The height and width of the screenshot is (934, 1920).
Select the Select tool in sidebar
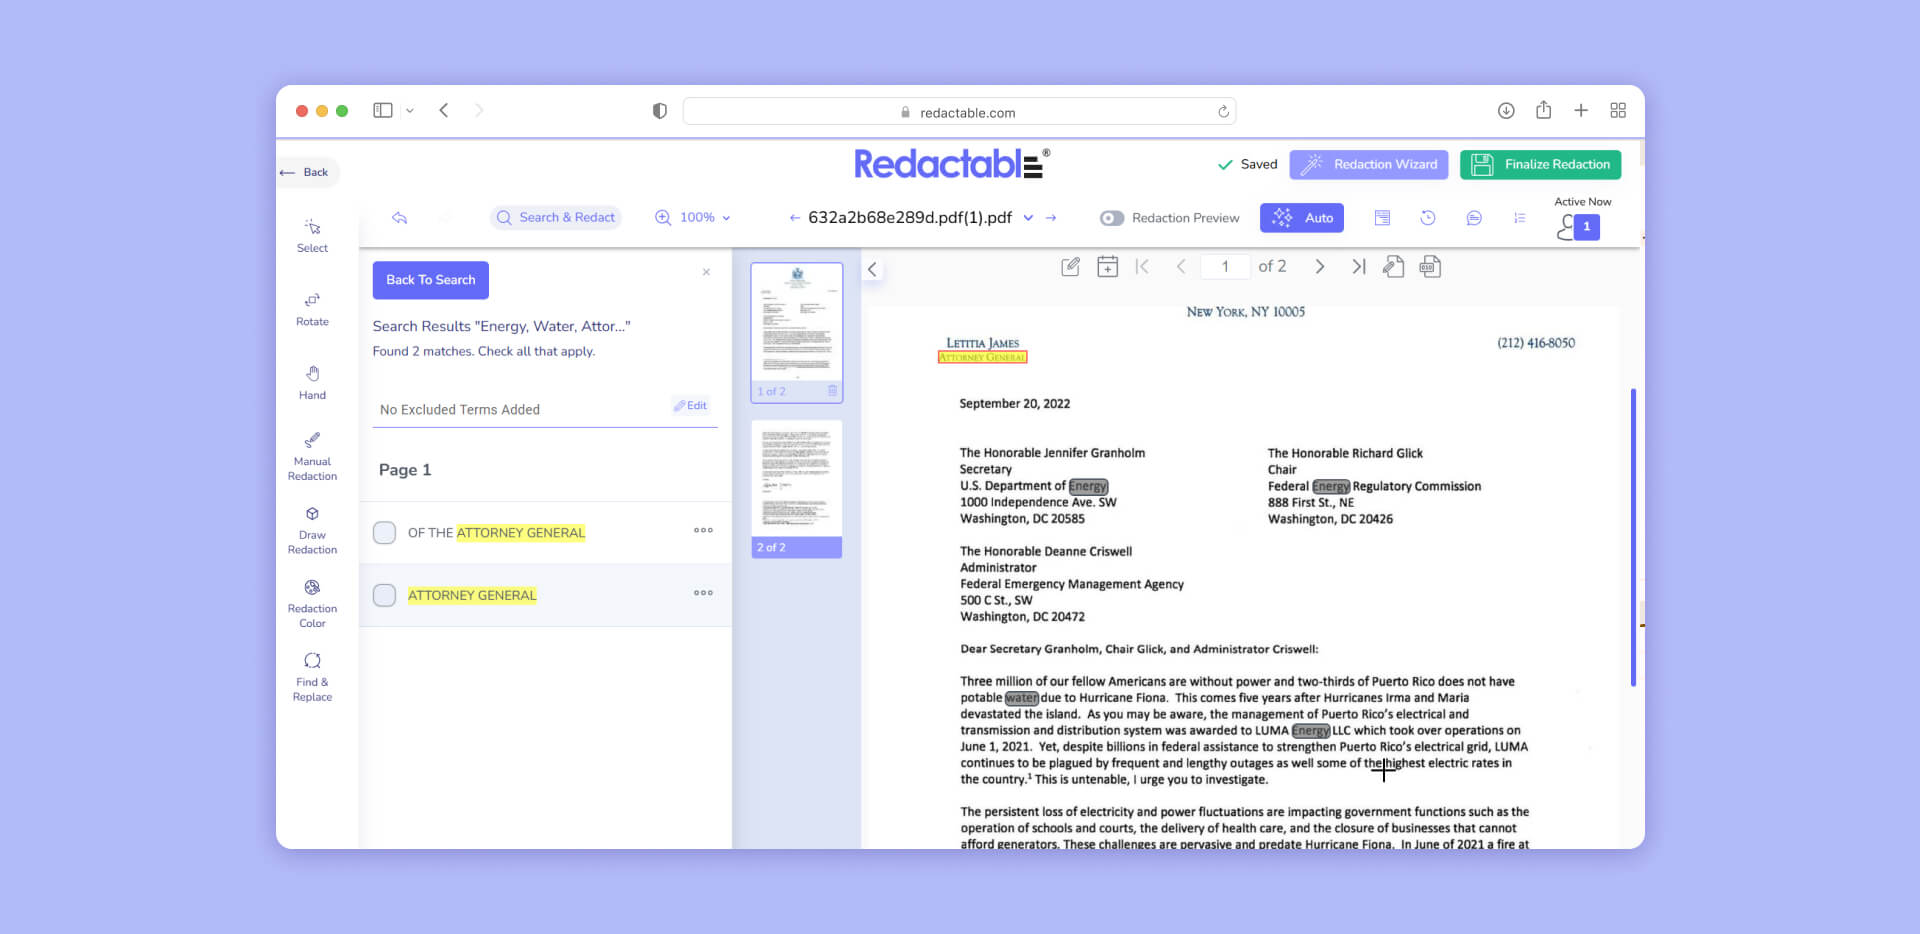(x=312, y=236)
